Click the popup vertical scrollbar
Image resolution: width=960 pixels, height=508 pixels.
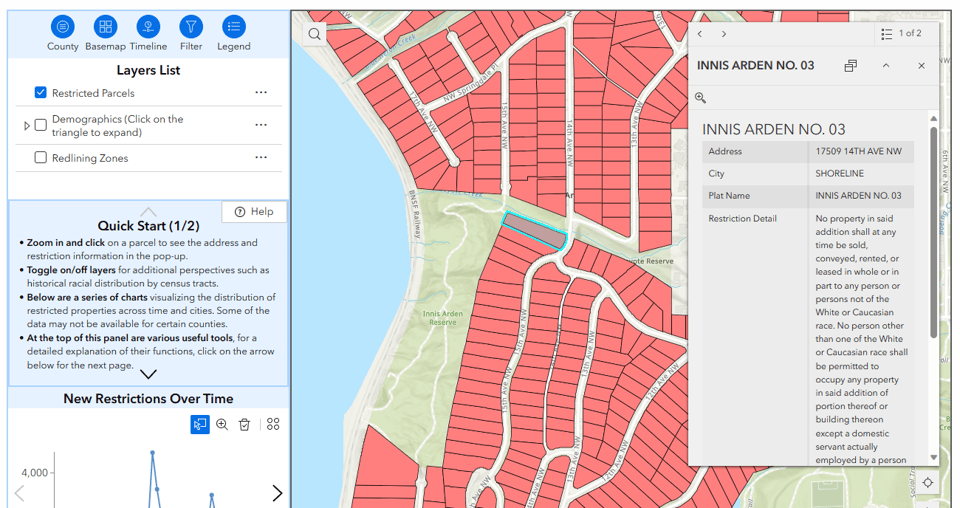point(934,230)
